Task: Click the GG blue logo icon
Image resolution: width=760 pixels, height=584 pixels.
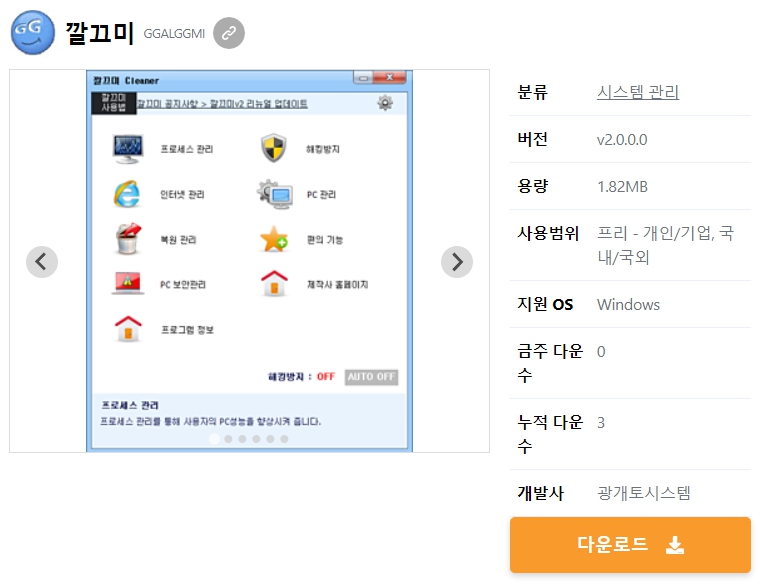Action: pos(32,32)
